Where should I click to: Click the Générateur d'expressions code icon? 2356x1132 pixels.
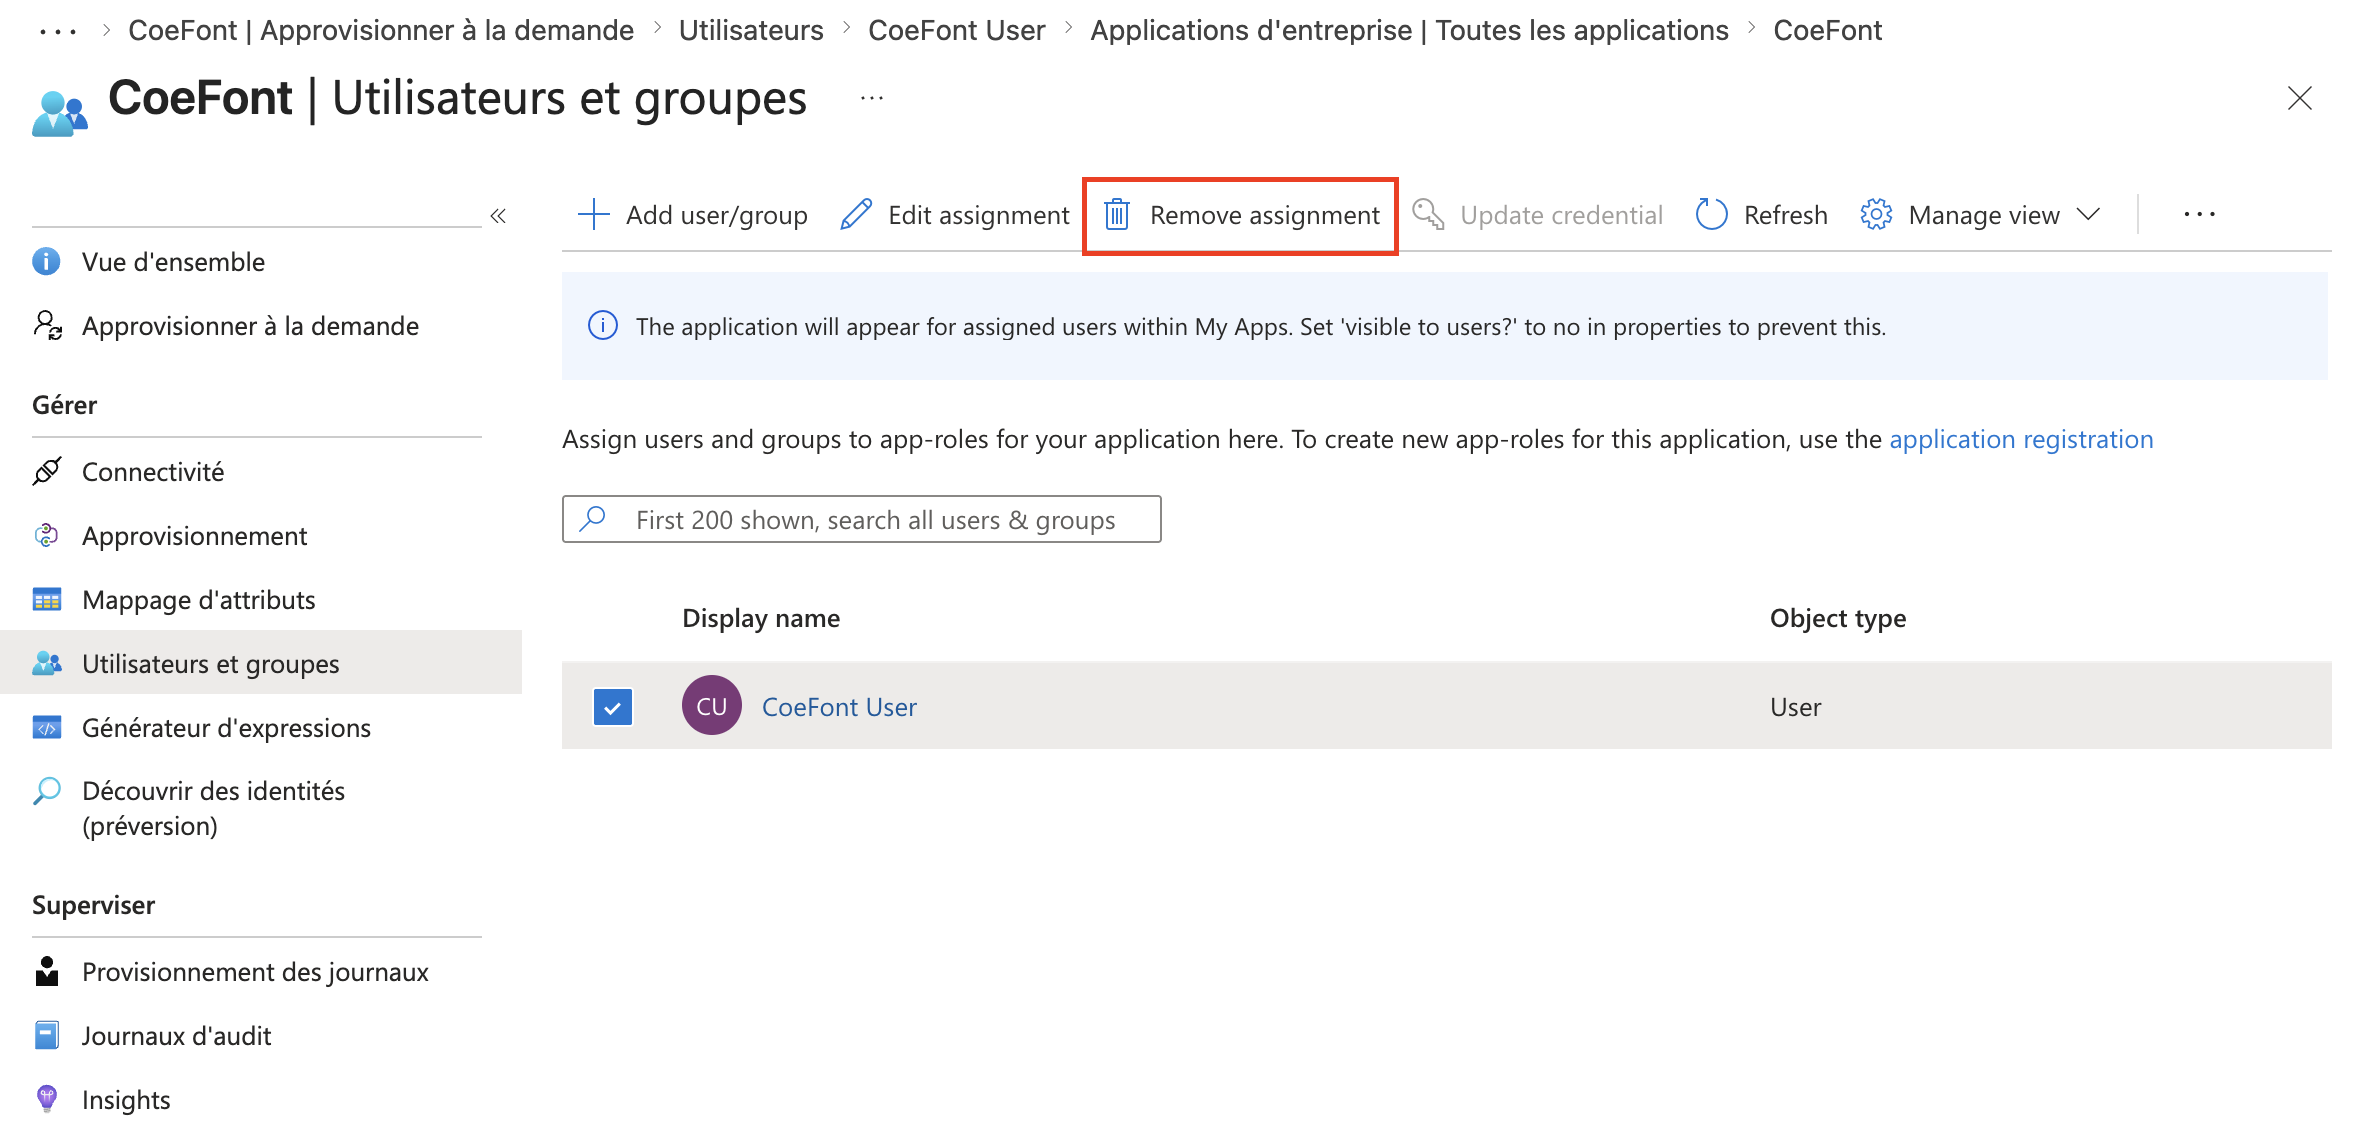[x=47, y=728]
